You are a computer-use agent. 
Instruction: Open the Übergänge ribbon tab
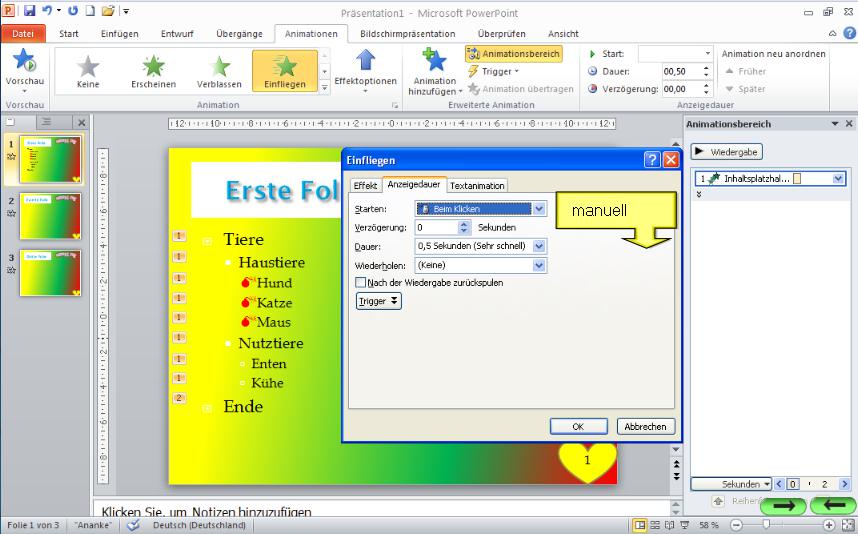coord(239,33)
